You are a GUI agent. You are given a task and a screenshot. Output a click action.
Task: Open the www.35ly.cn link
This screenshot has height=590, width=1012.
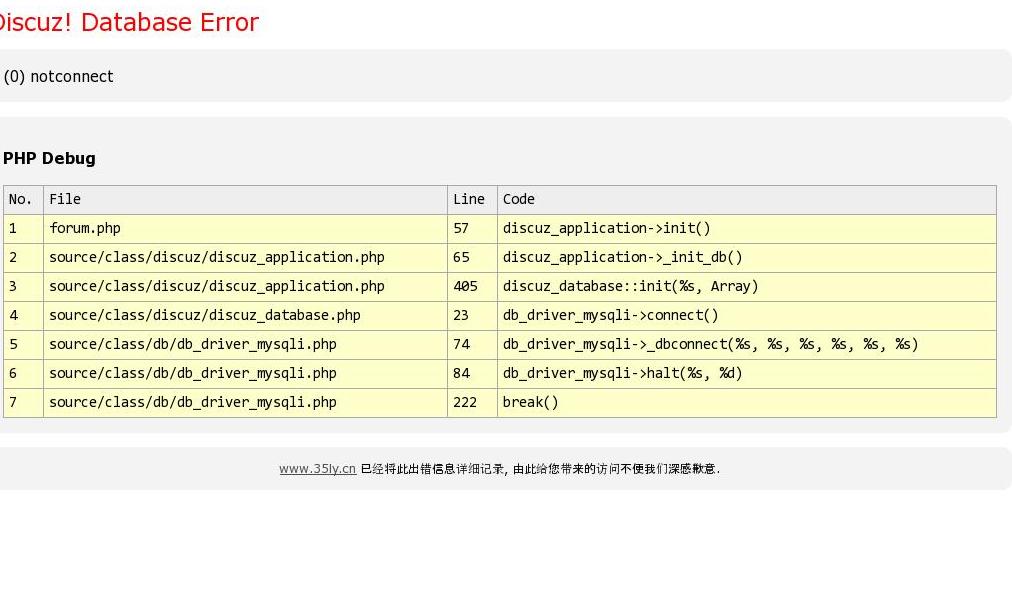[x=318, y=469]
